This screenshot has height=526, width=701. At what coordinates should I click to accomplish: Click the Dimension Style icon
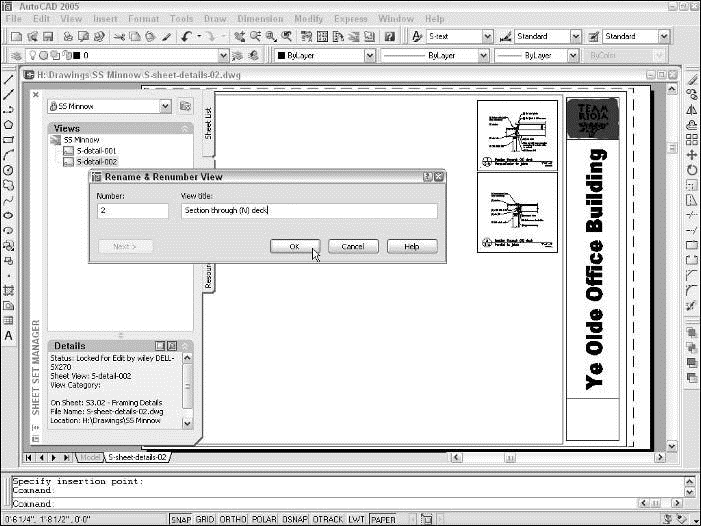pyautogui.click(x=505, y=37)
